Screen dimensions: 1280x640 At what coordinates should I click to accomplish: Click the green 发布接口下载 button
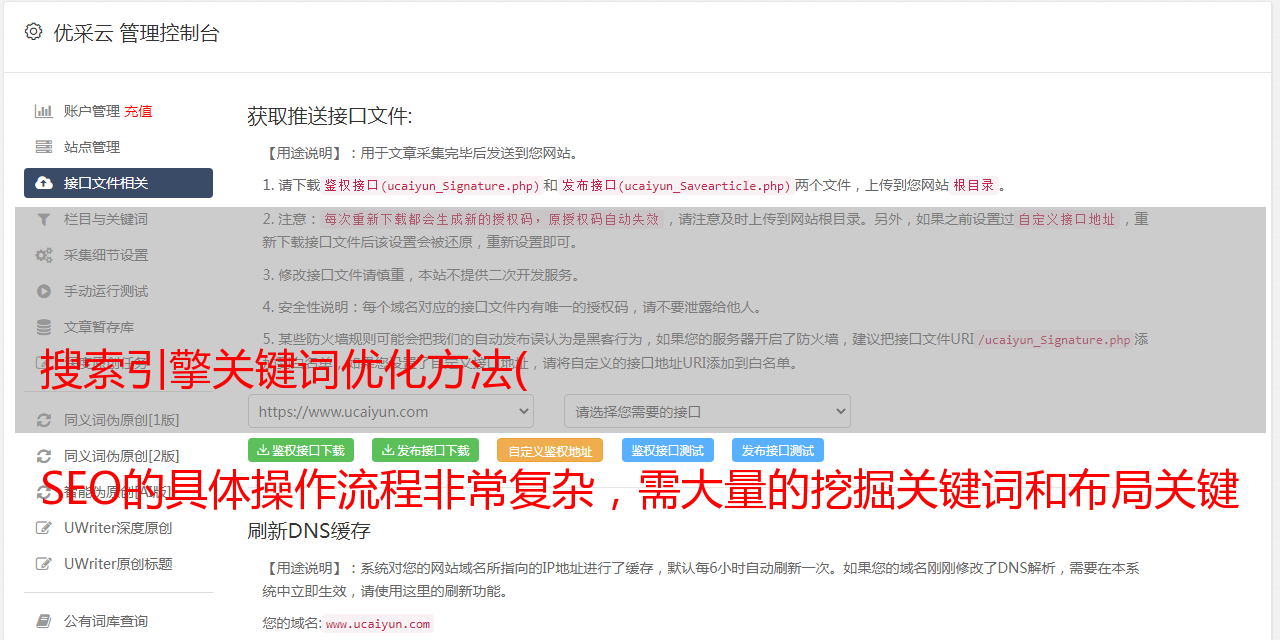(425, 450)
